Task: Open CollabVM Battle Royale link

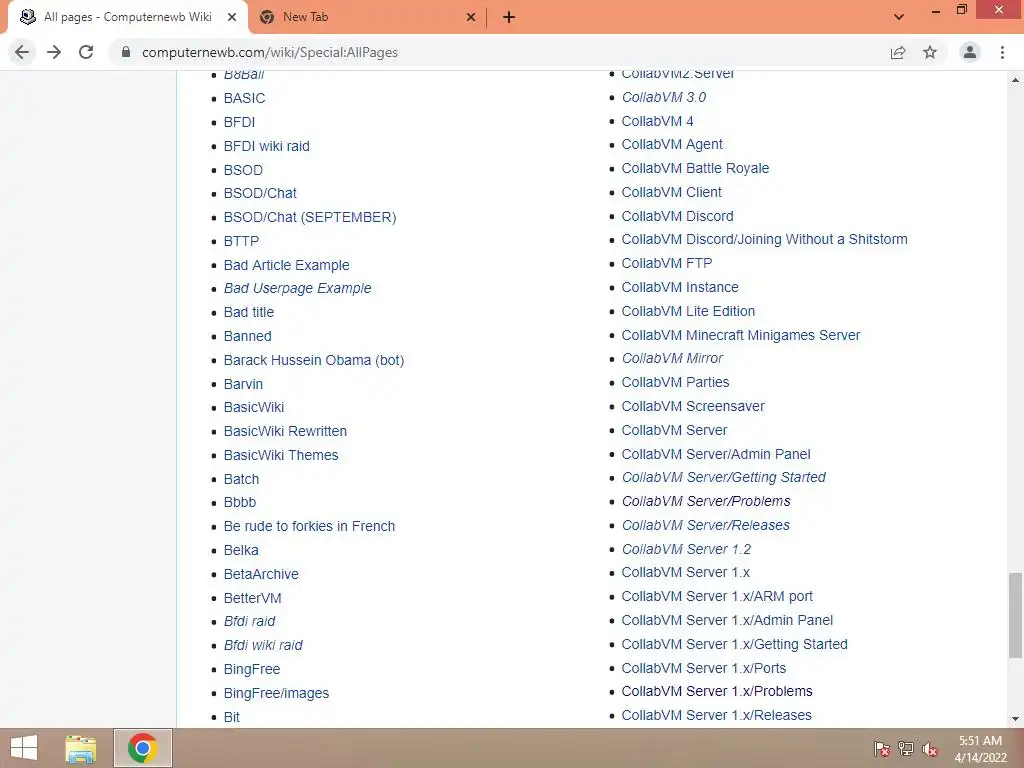Action: coord(696,168)
